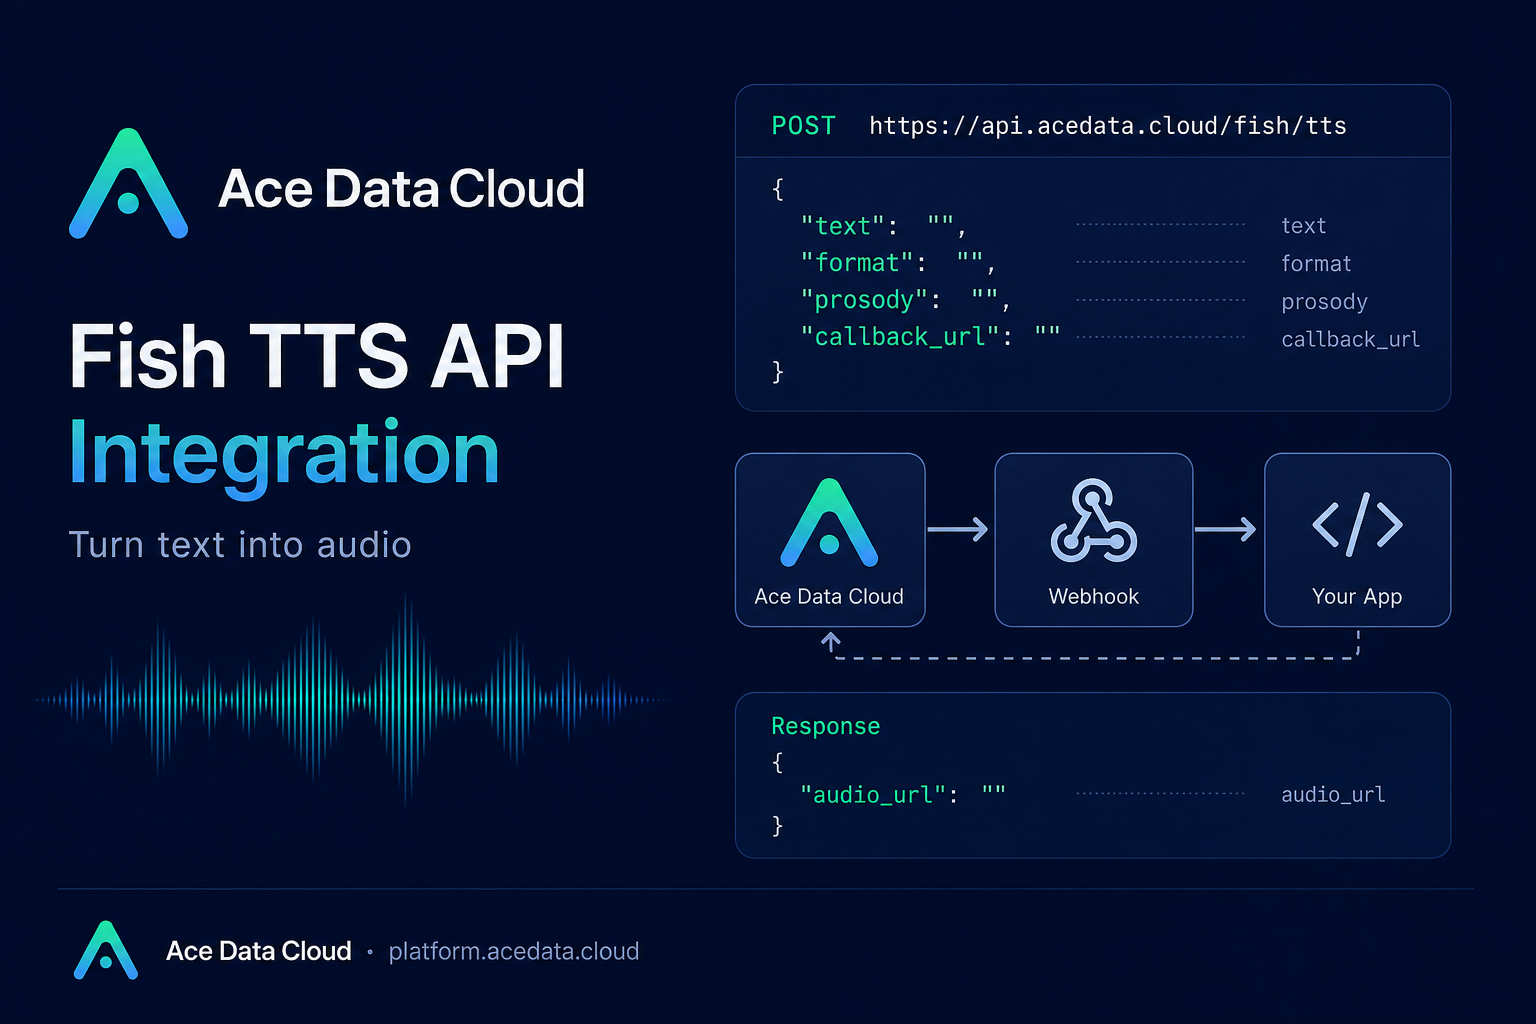Click the "Ace Data Cloud" label under the flow card logo
1536x1024 pixels.
tap(829, 597)
